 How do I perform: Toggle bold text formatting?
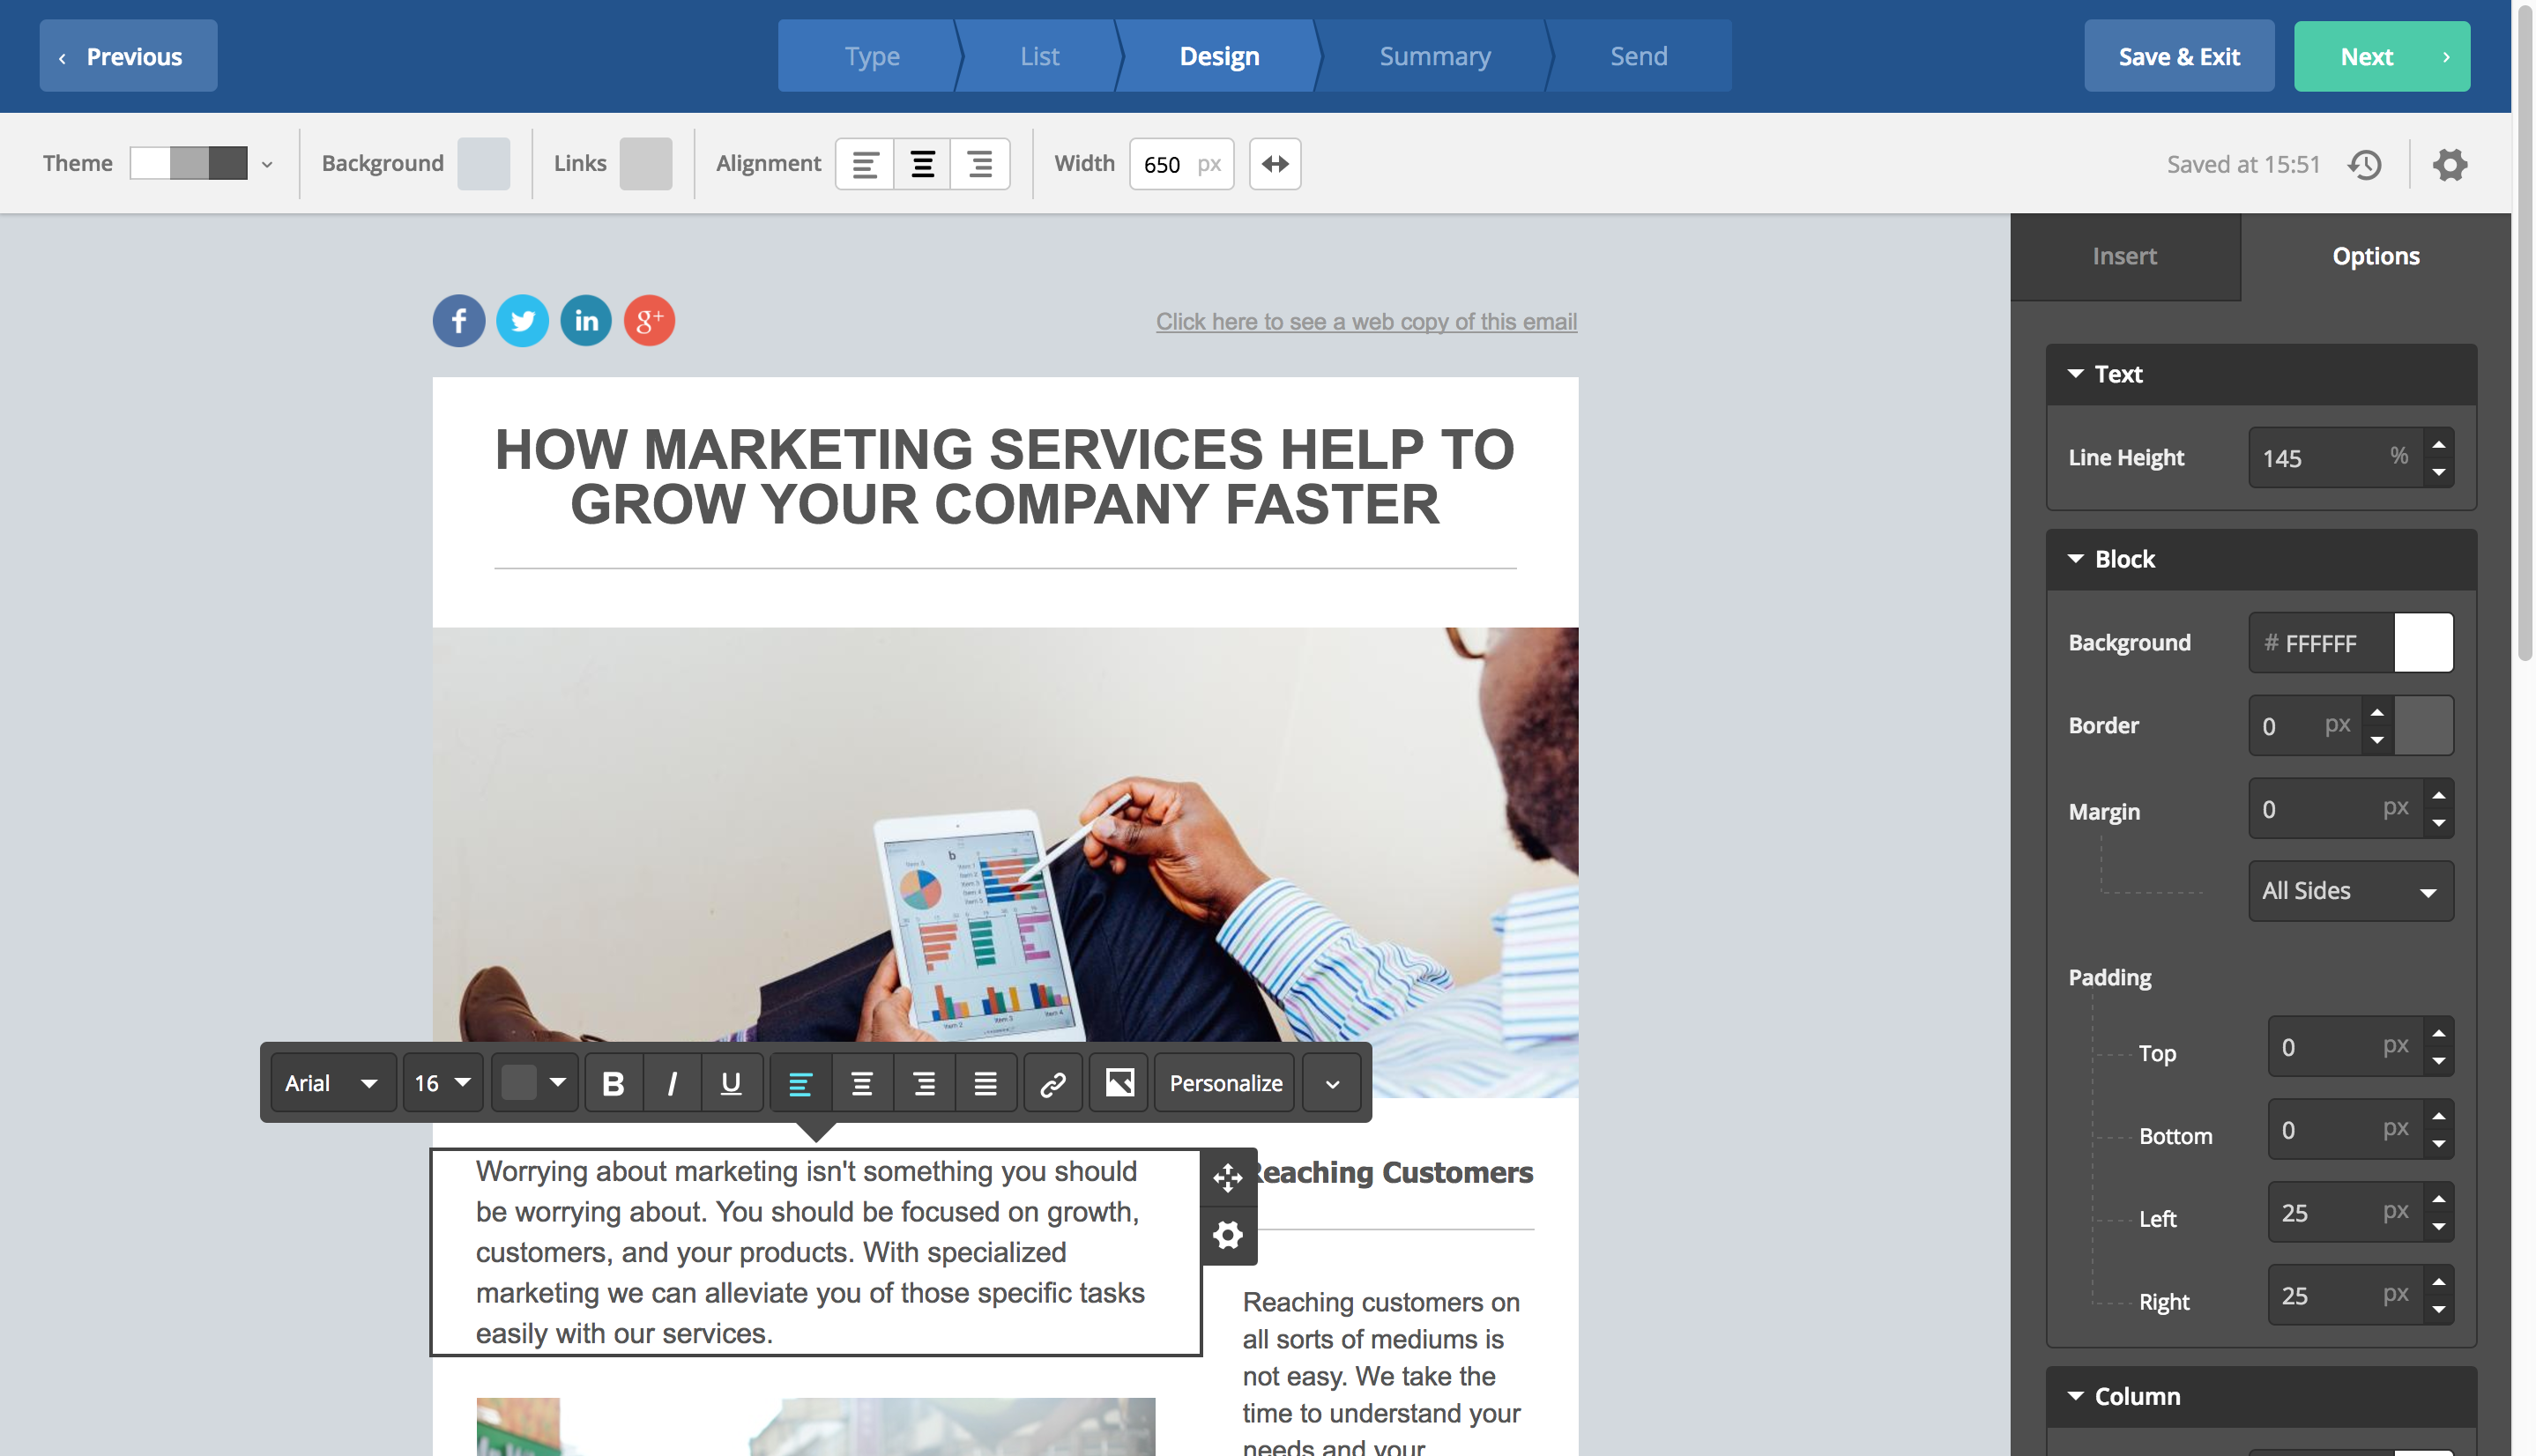pyautogui.click(x=613, y=1083)
